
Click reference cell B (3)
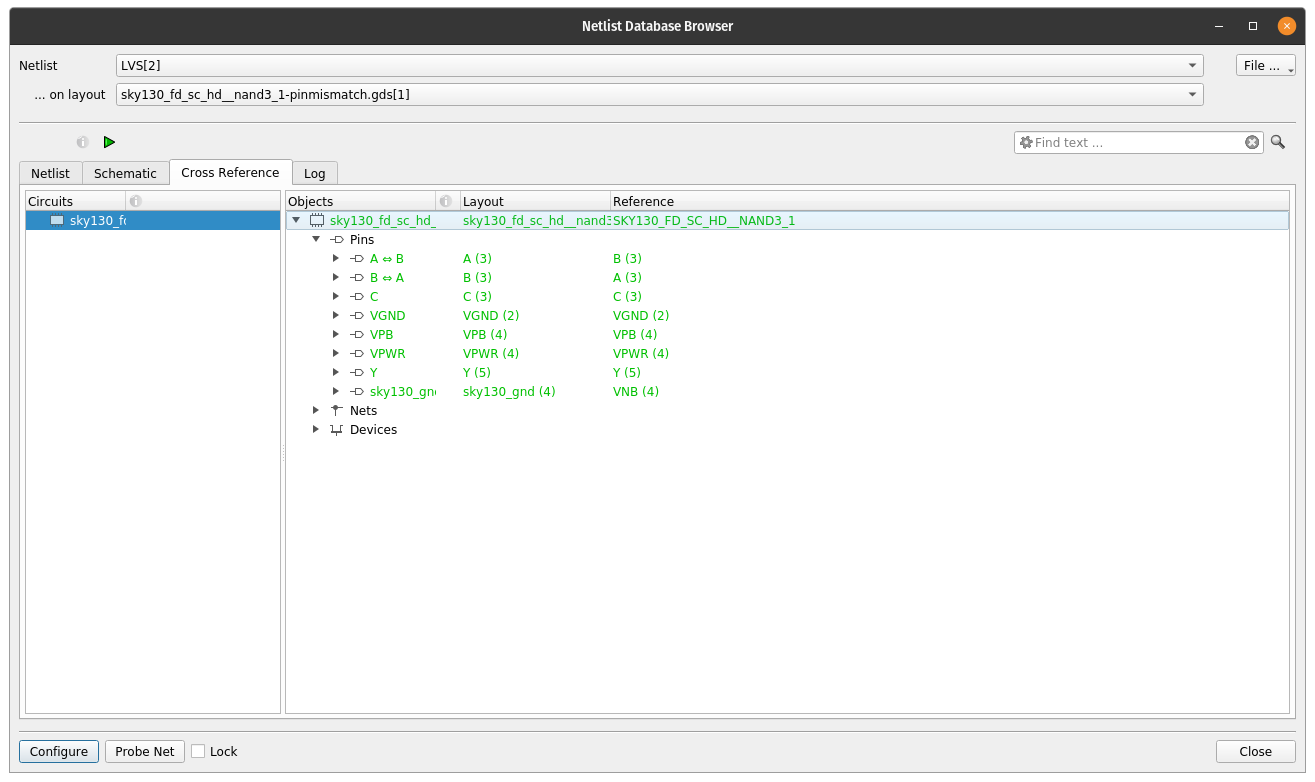[627, 259]
